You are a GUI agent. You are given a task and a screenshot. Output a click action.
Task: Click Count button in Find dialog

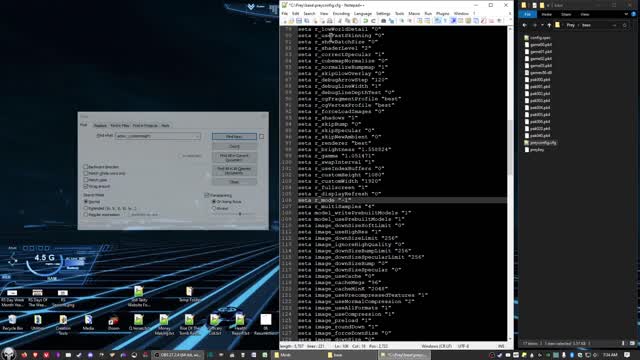tap(234, 146)
